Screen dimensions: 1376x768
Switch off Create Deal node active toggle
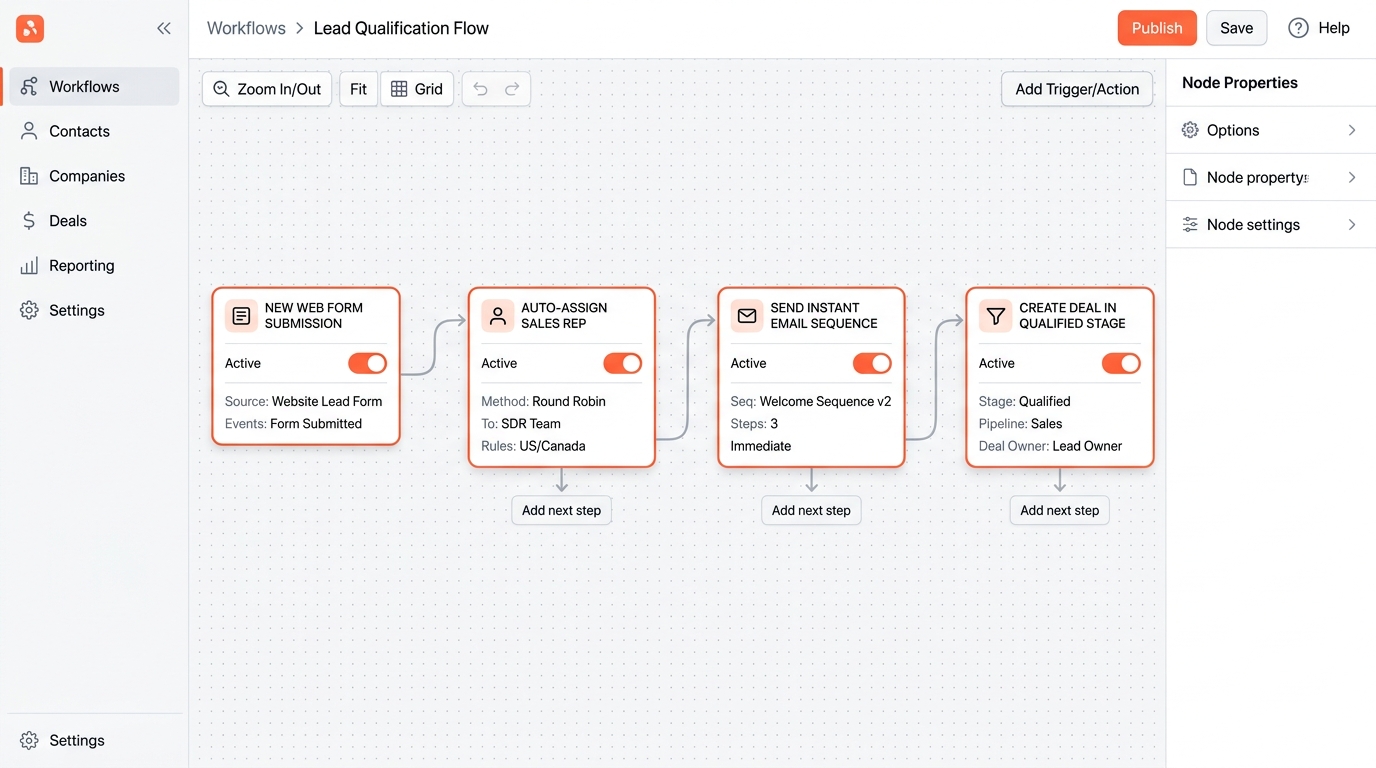point(1121,364)
